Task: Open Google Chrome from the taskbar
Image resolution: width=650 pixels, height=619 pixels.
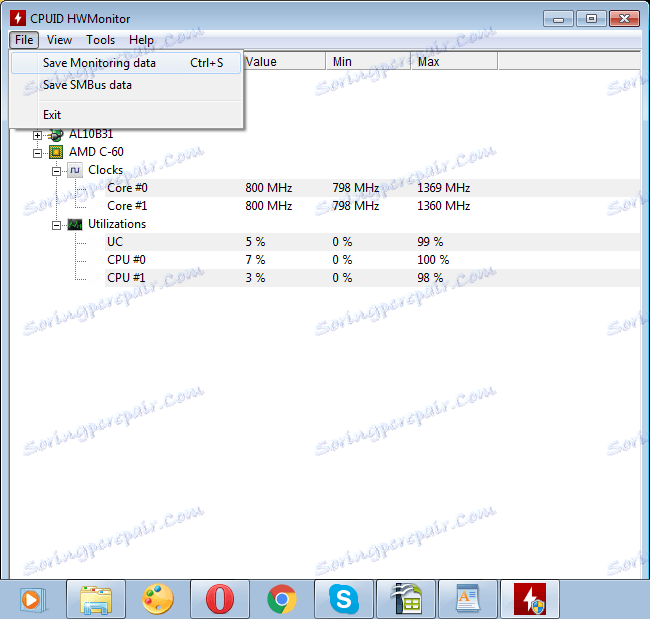Action: click(x=282, y=600)
